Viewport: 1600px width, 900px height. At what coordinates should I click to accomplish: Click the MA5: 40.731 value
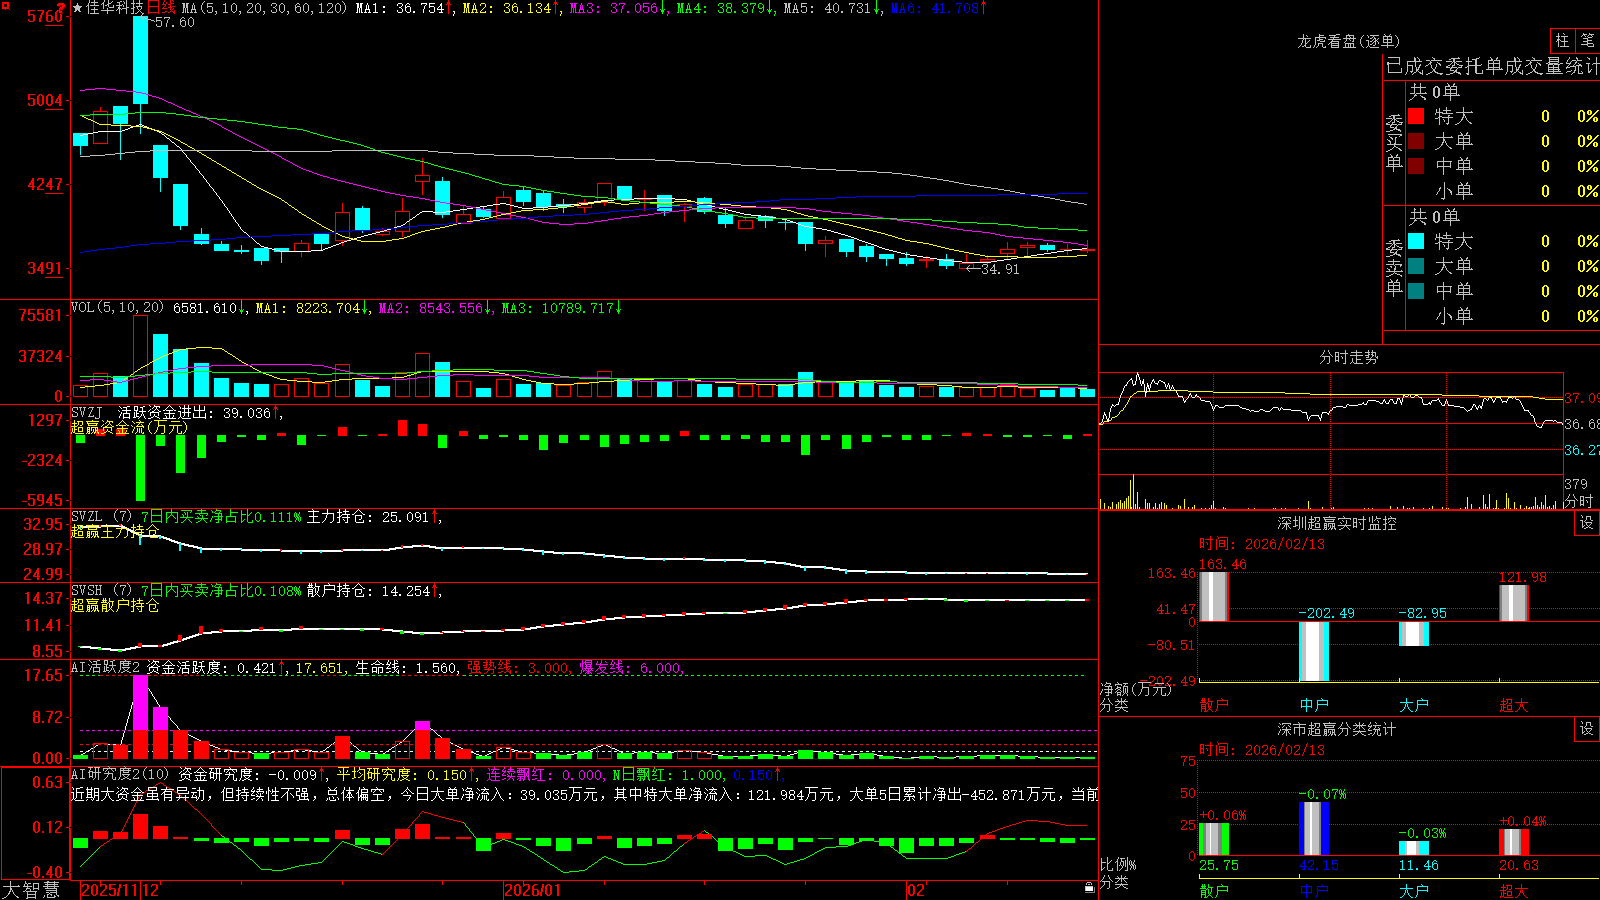tap(828, 8)
